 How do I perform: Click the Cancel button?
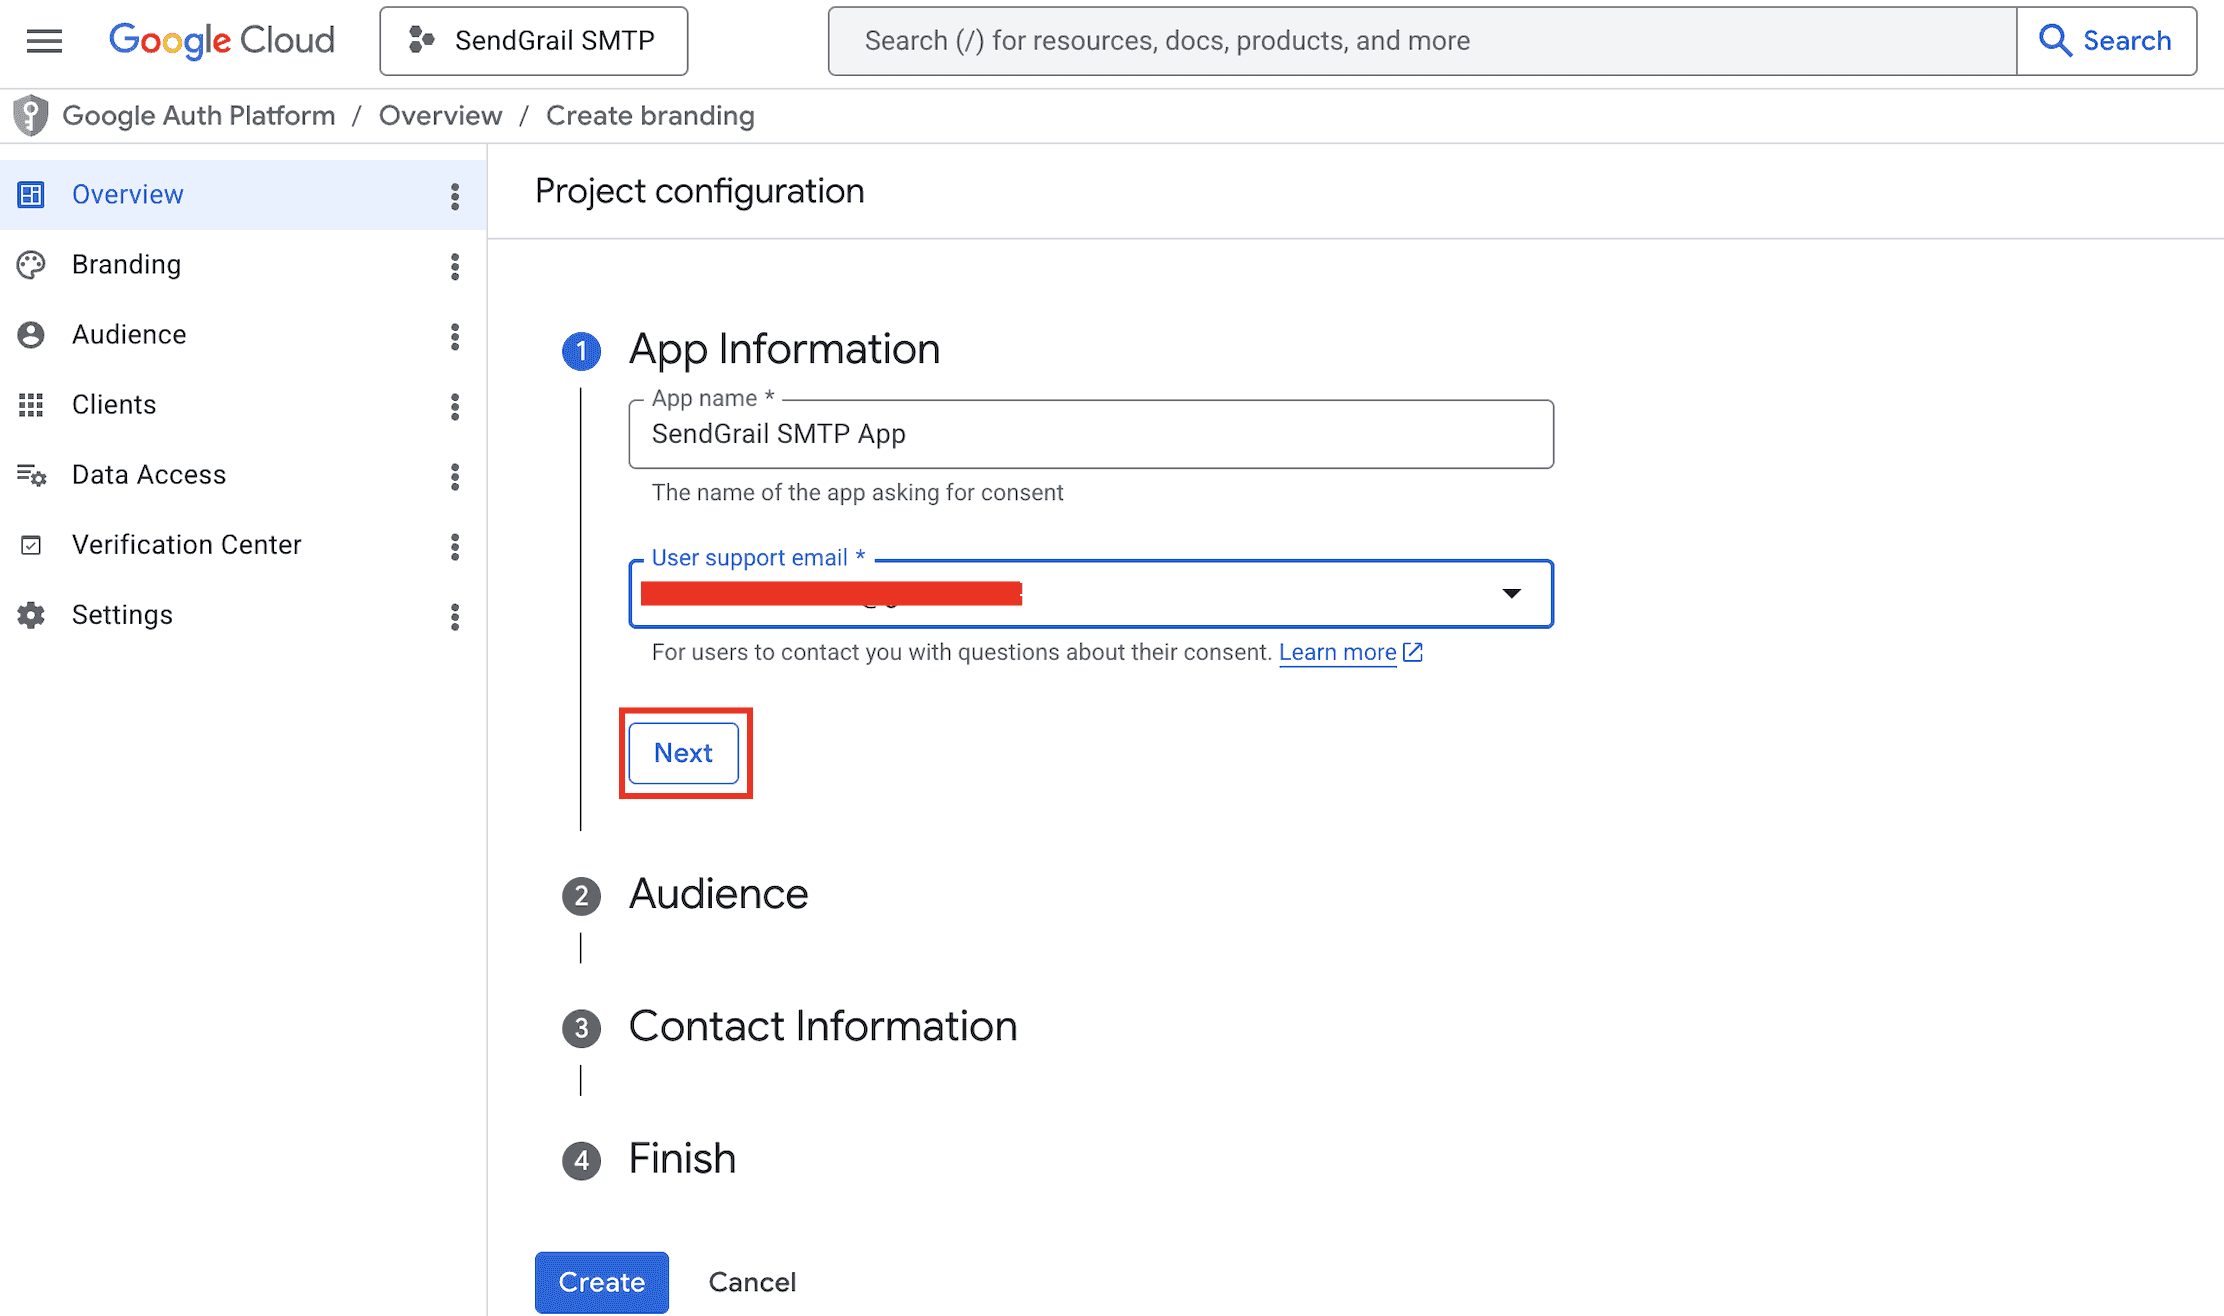click(x=752, y=1282)
